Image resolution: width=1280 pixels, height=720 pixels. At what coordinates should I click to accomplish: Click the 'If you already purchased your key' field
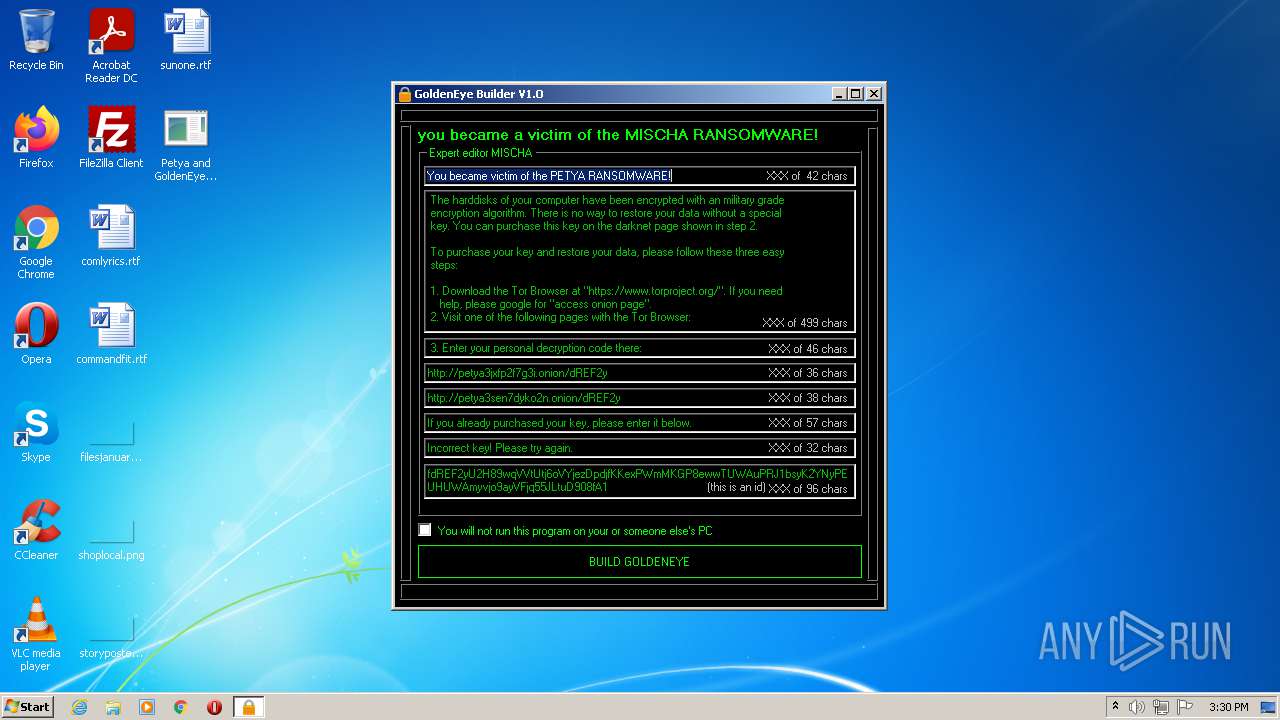pyautogui.click(x=640, y=422)
